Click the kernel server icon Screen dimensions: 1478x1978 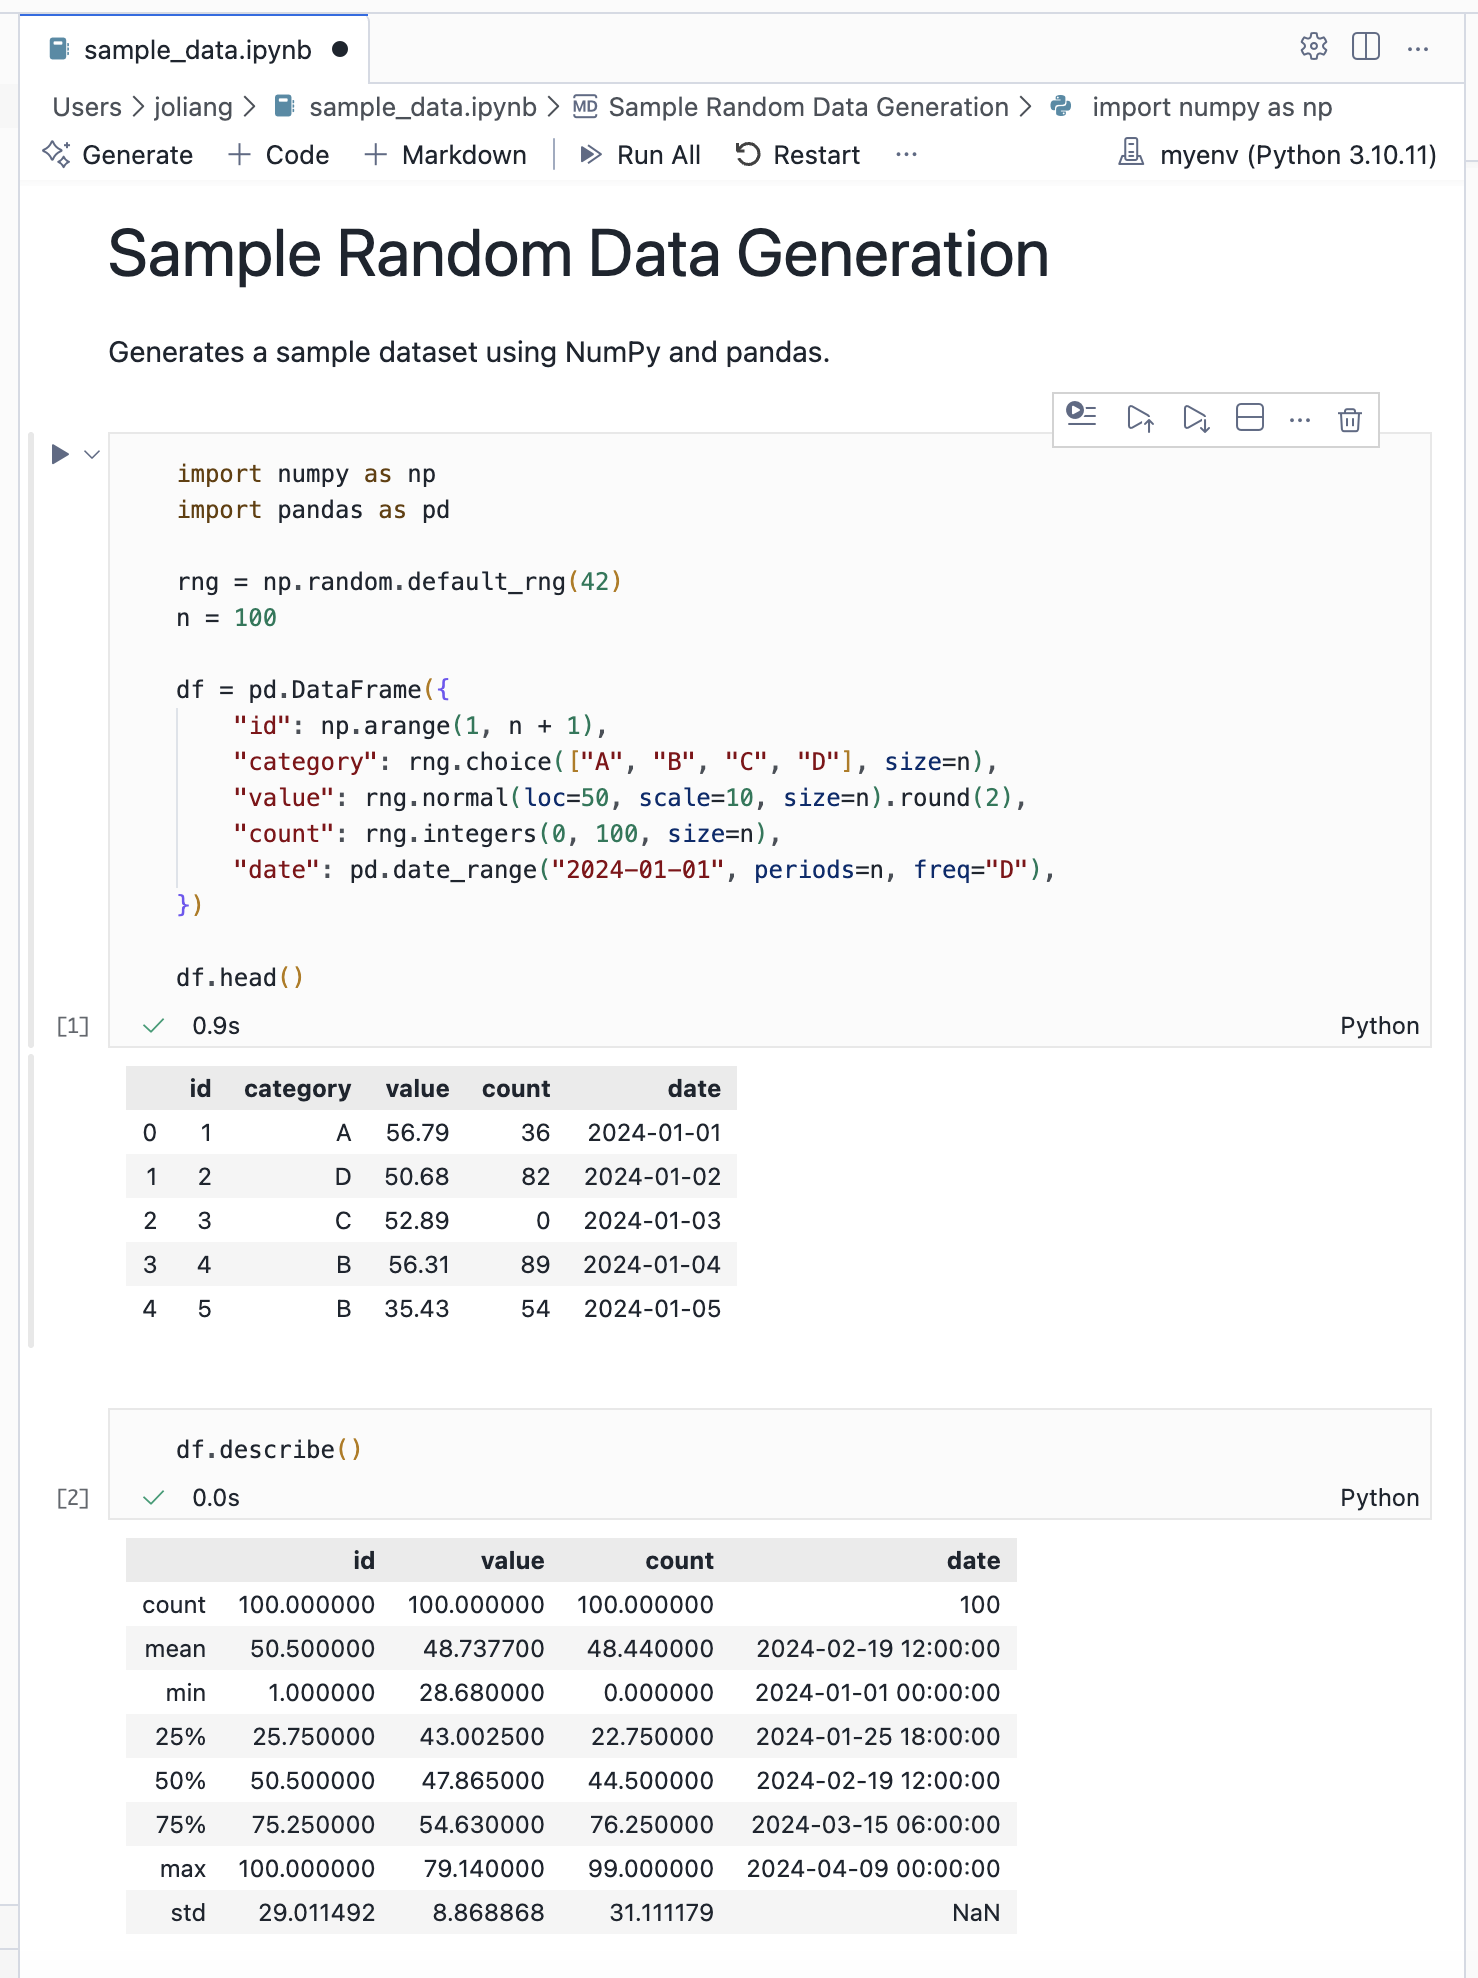pos(1131,153)
